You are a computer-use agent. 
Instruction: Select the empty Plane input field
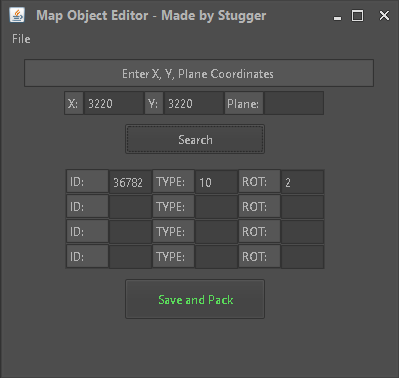294,103
